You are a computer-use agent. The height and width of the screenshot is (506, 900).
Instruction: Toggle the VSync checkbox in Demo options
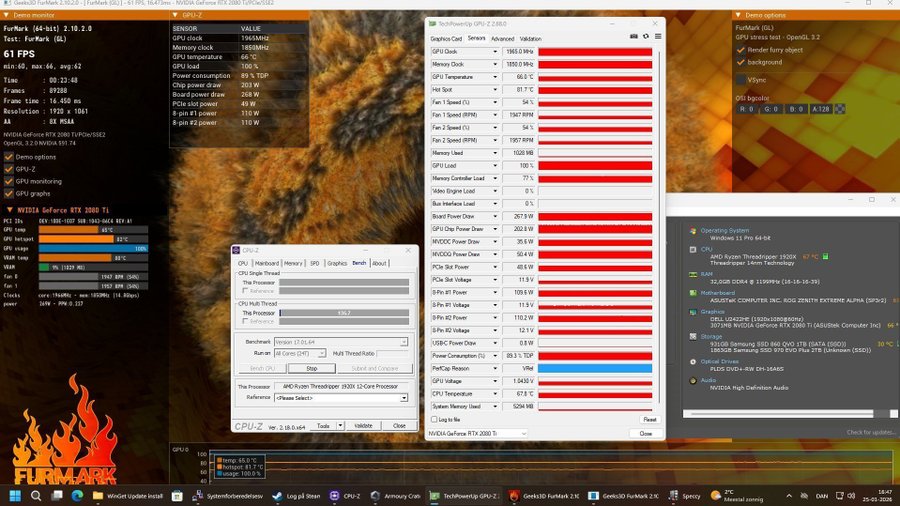[741, 79]
